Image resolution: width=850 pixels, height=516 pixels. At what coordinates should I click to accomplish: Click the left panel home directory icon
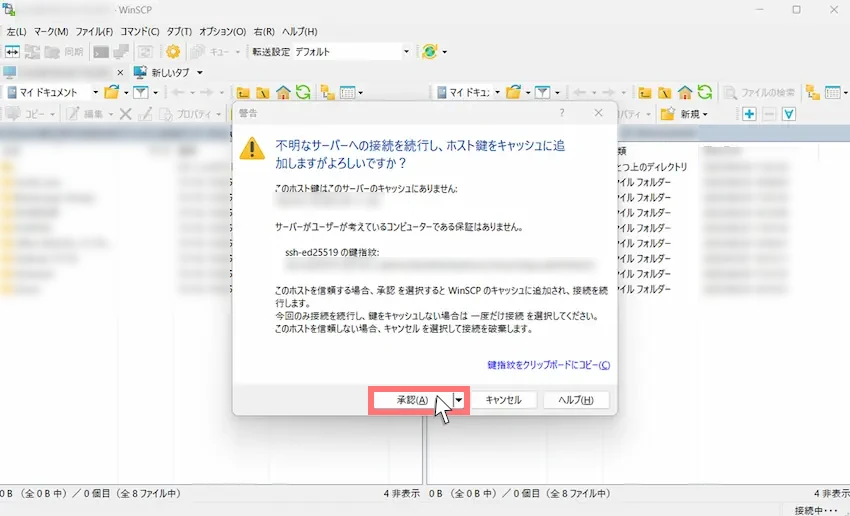283,93
